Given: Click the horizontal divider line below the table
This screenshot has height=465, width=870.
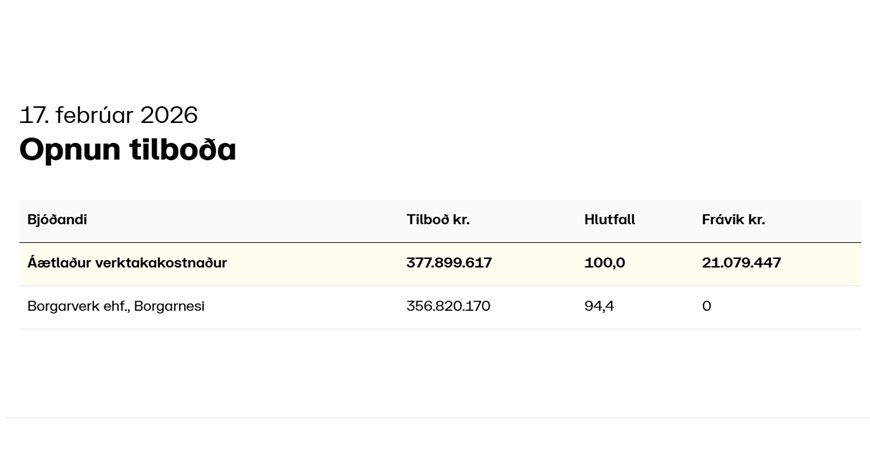Looking at the screenshot, I should coord(437,417).
